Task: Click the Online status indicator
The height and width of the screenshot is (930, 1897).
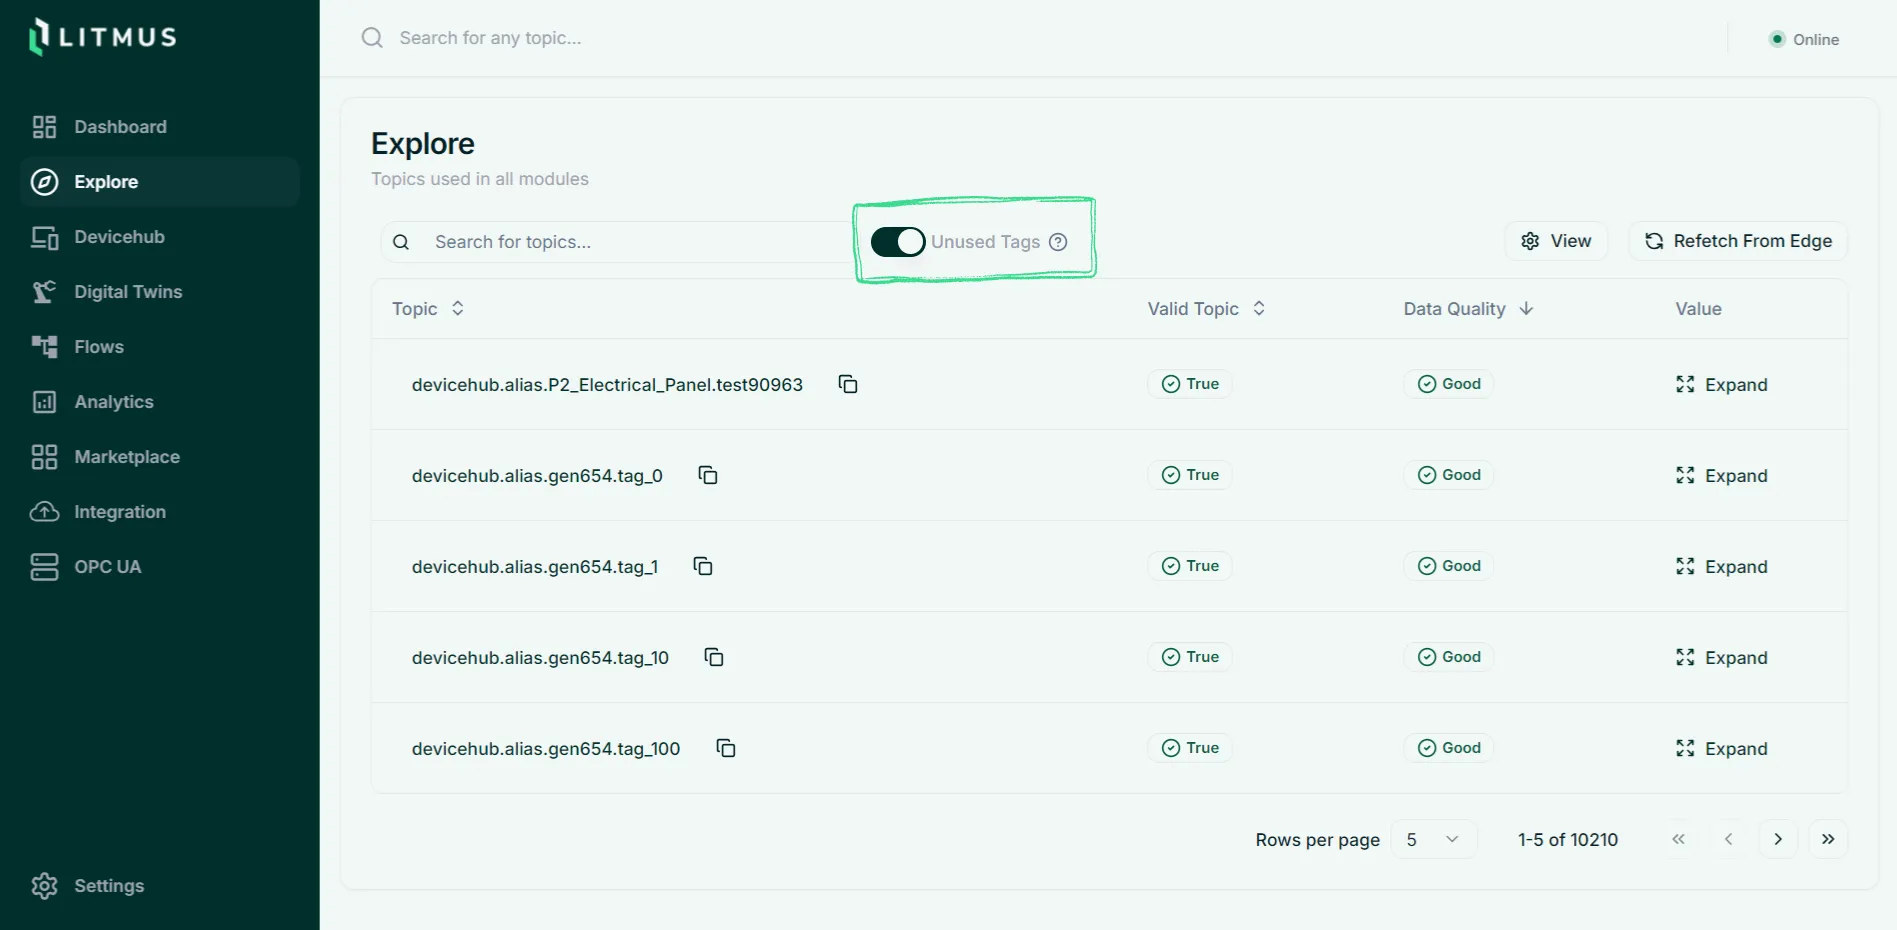Action: (x=1805, y=39)
